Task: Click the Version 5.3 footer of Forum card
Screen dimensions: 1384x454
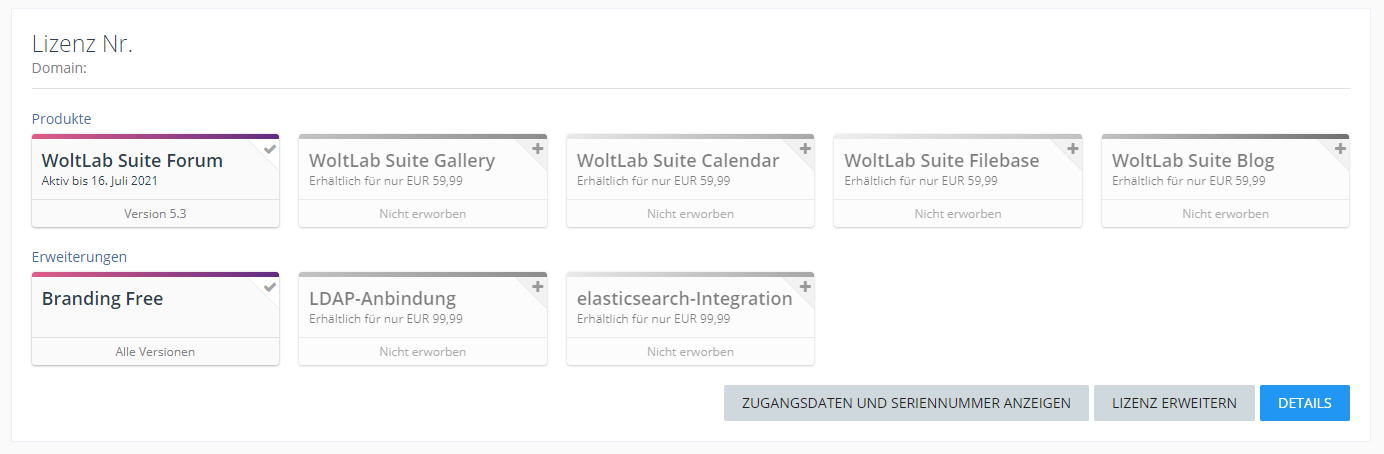Action: (155, 214)
